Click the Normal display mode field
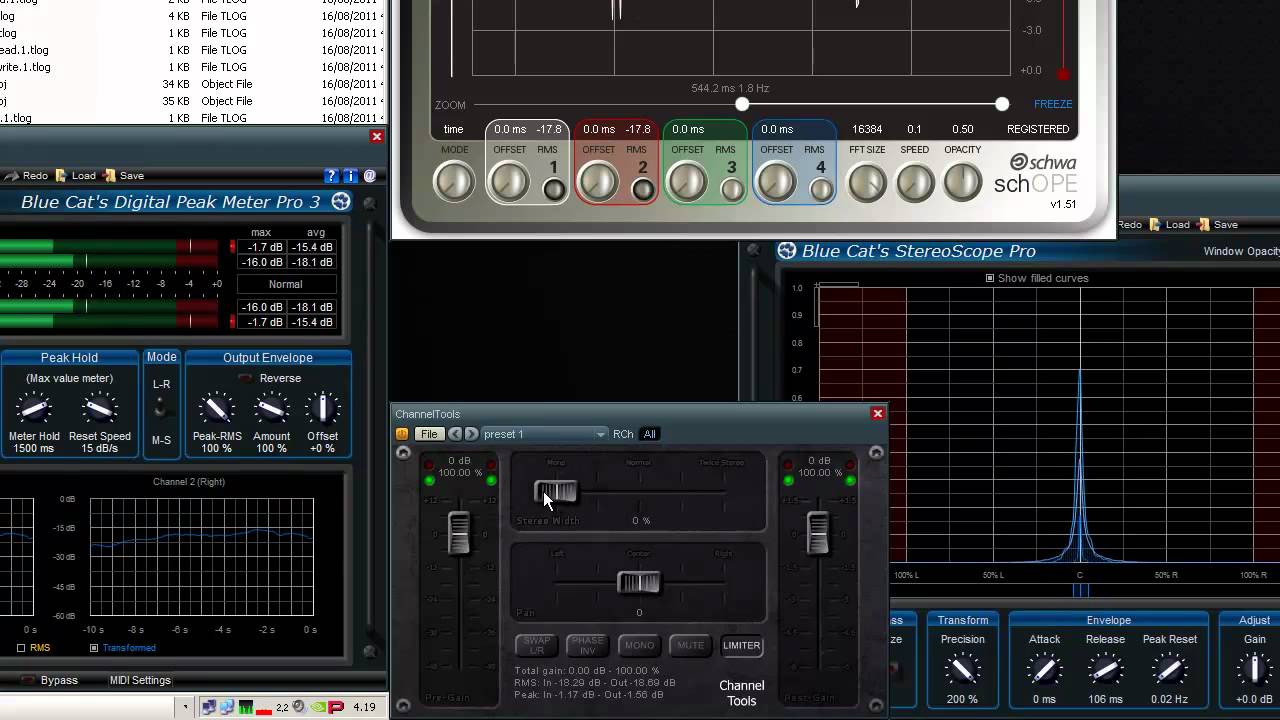This screenshot has height=720, width=1280. (x=285, y=285)
